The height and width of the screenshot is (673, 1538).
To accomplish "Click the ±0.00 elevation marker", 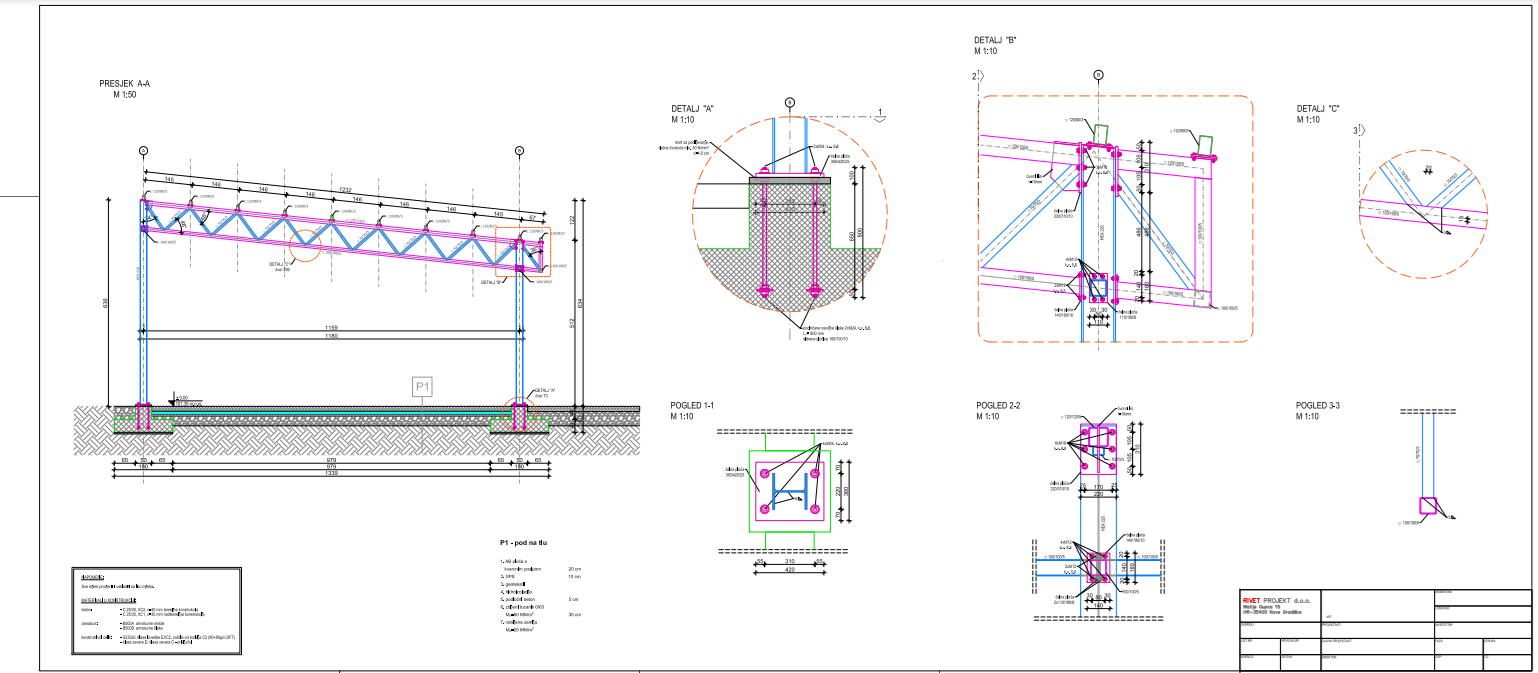I will point(182,397).
